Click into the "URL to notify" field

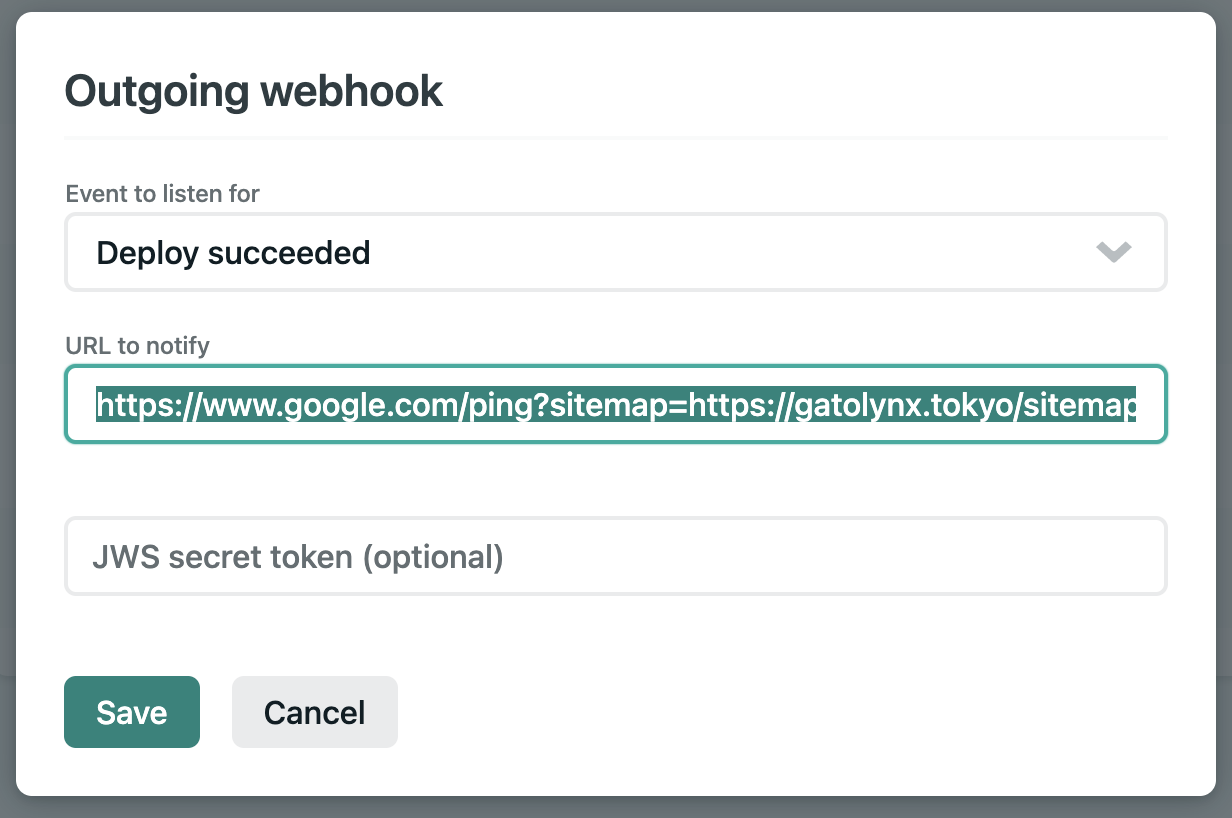pos(616,404)
